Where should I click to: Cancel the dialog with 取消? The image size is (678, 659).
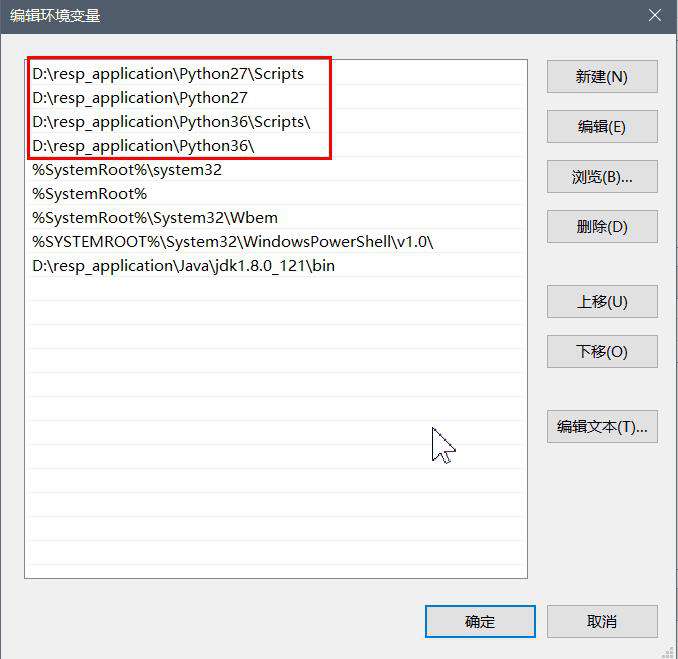(x=602, y=621)
